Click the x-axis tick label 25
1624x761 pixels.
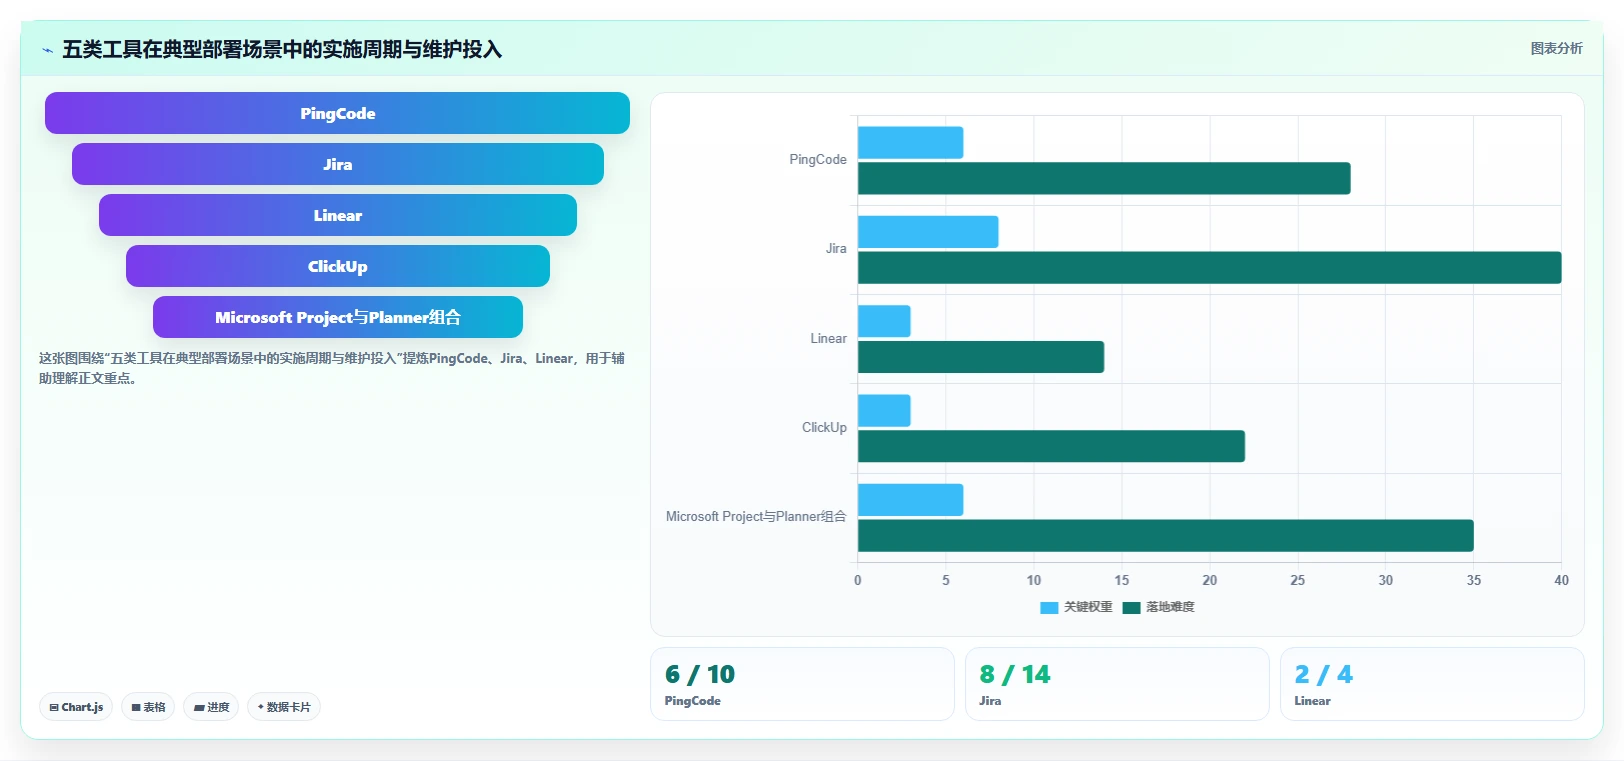(x=1298, y=580)
